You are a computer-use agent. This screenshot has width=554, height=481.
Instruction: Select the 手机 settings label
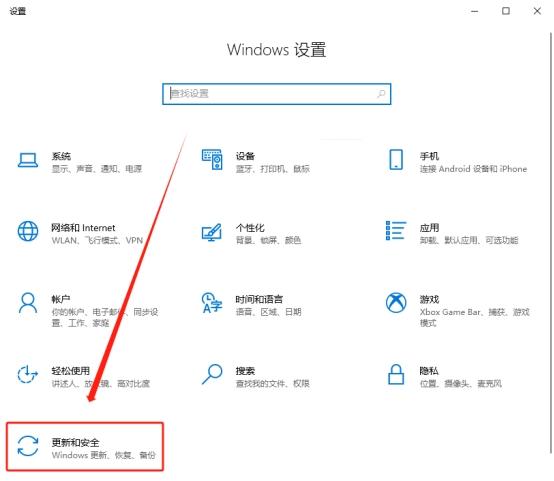click(429, 156)
